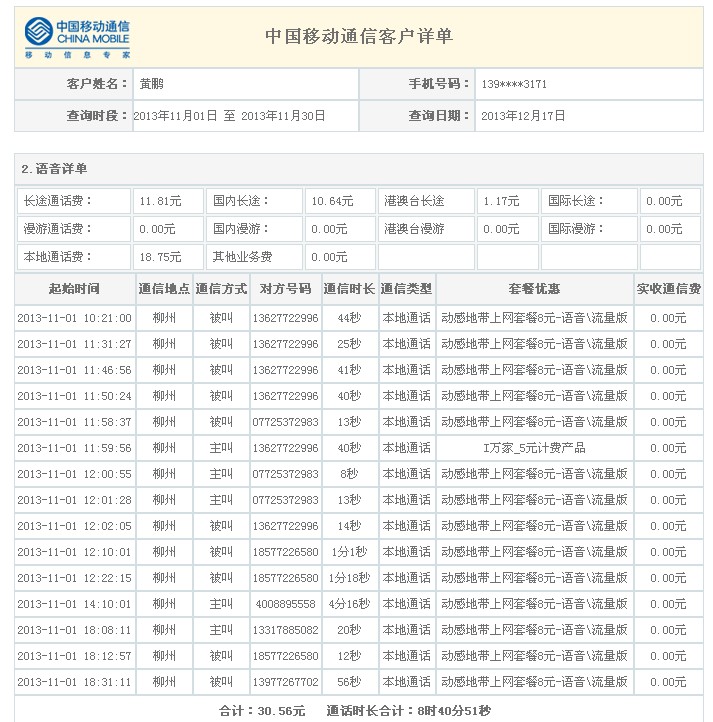Click duration 1分1秒 in the 12:10:01 row
The image size is (713, 722).
(349, 552)
